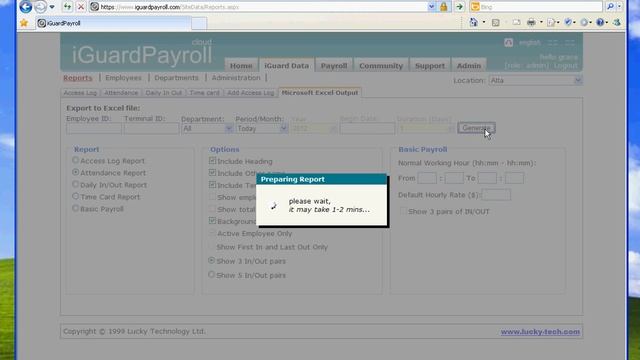Screen dimensions: 640x360
Task: Click the Employee ID input field
Action: tap(93, 129)
